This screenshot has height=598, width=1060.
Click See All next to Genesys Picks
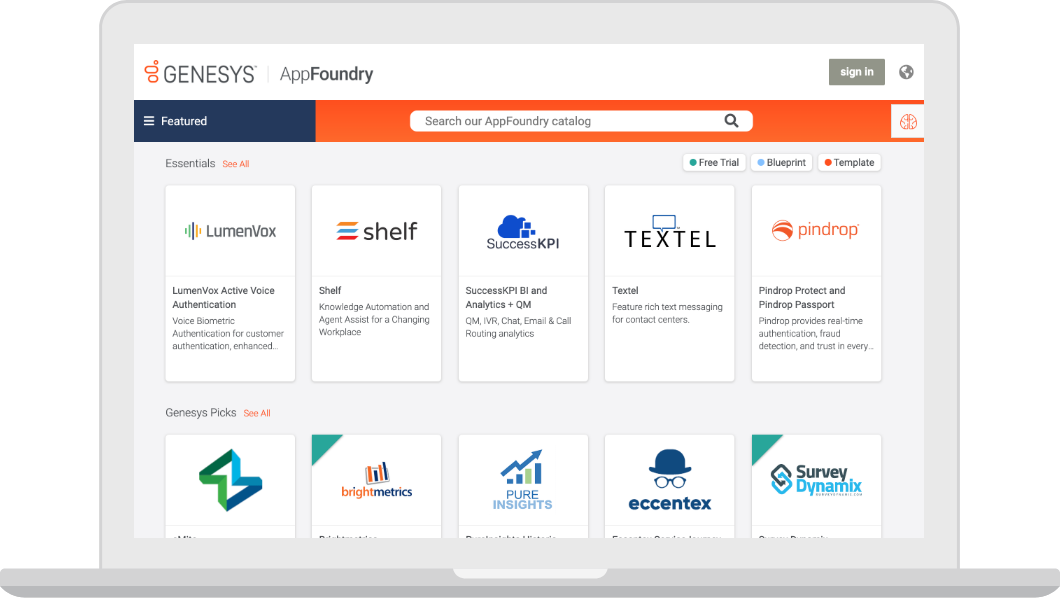click(257, 413)
